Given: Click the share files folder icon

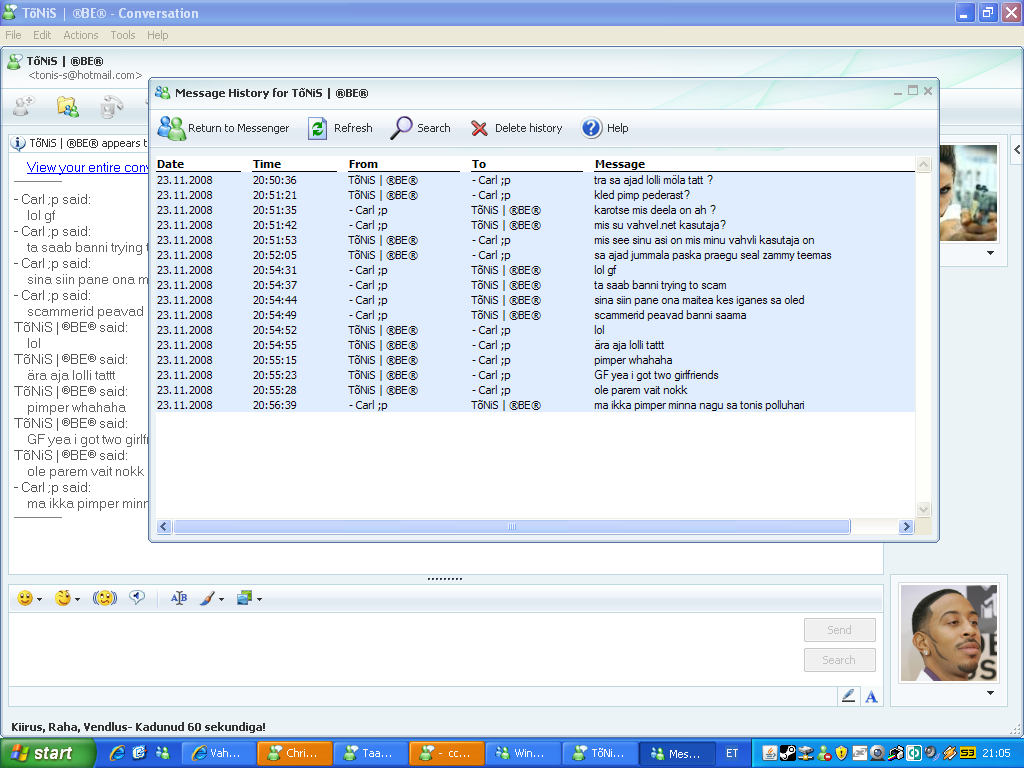Looking at the screenshot, I should (x=67, y=106).
